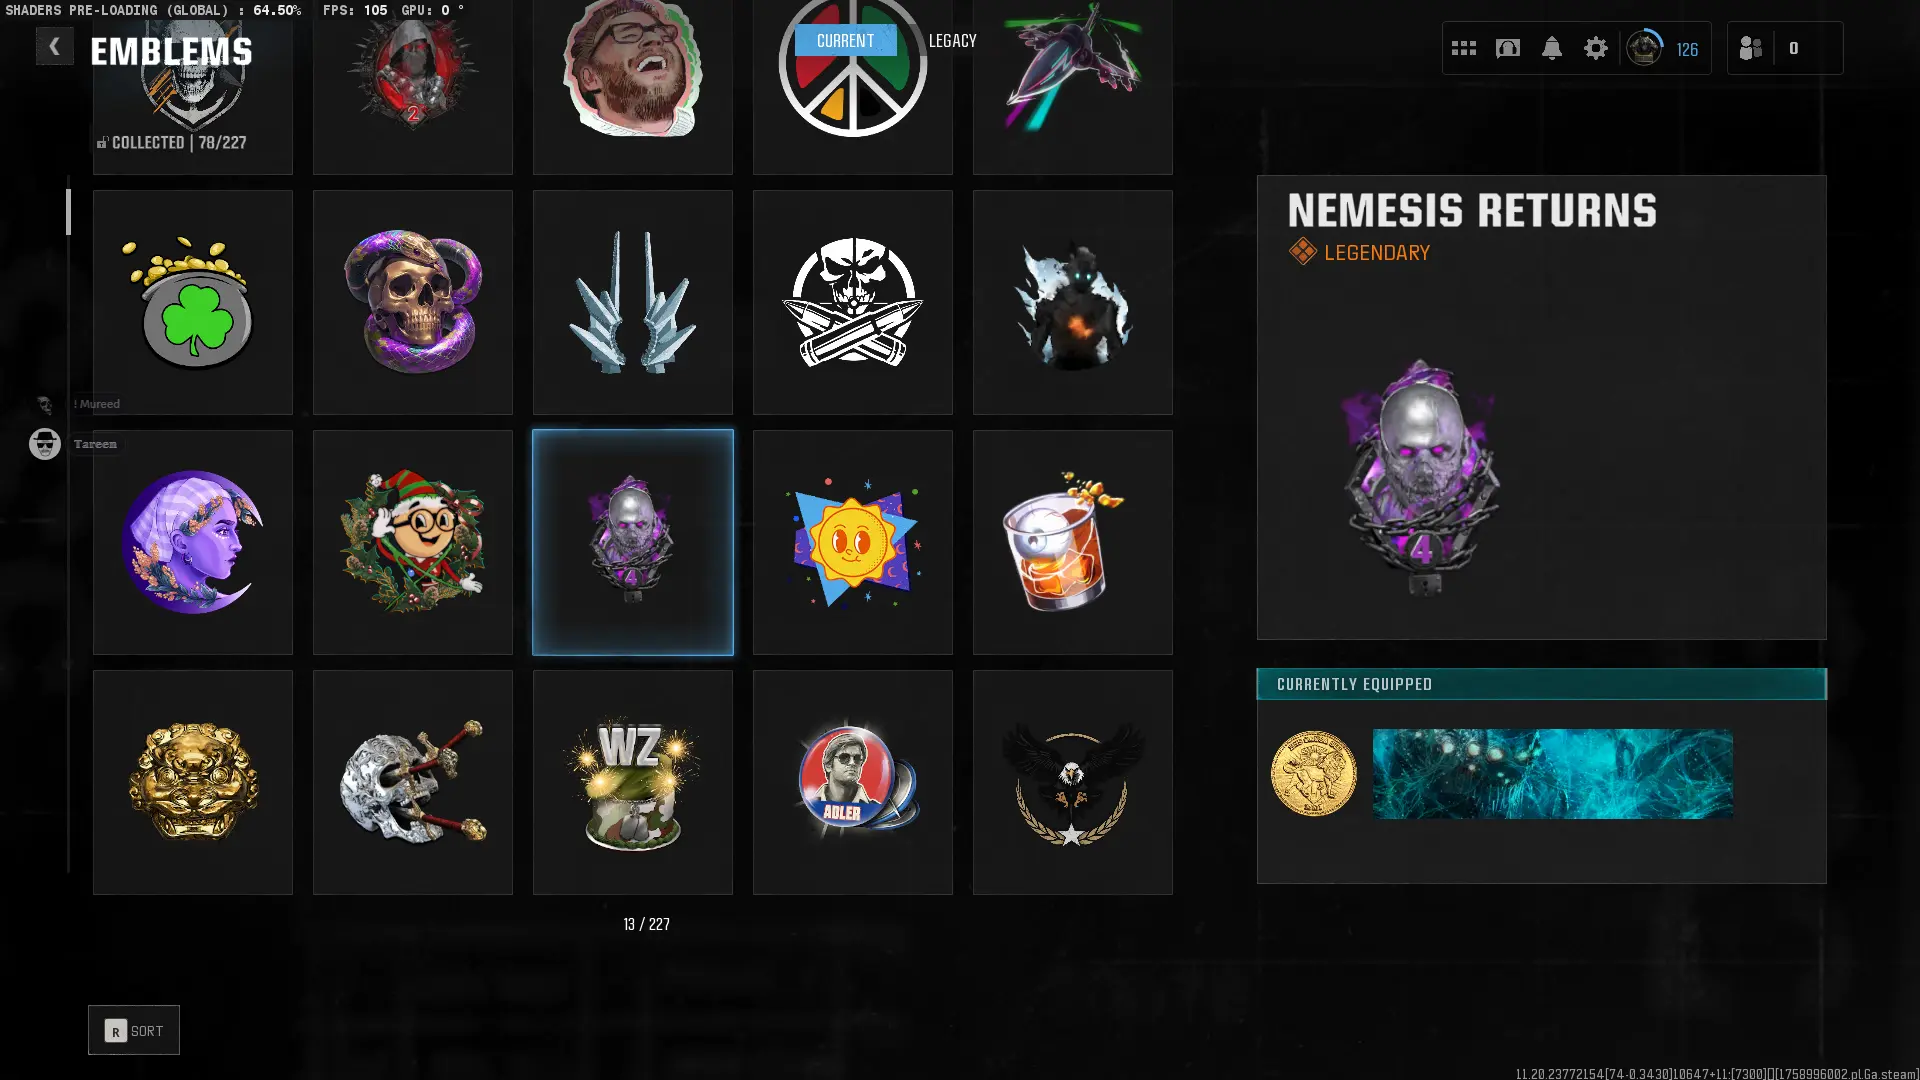Click the emblem list scrollbar handle
This screenshot has height=1080, width=1920.
click(68, 212)
